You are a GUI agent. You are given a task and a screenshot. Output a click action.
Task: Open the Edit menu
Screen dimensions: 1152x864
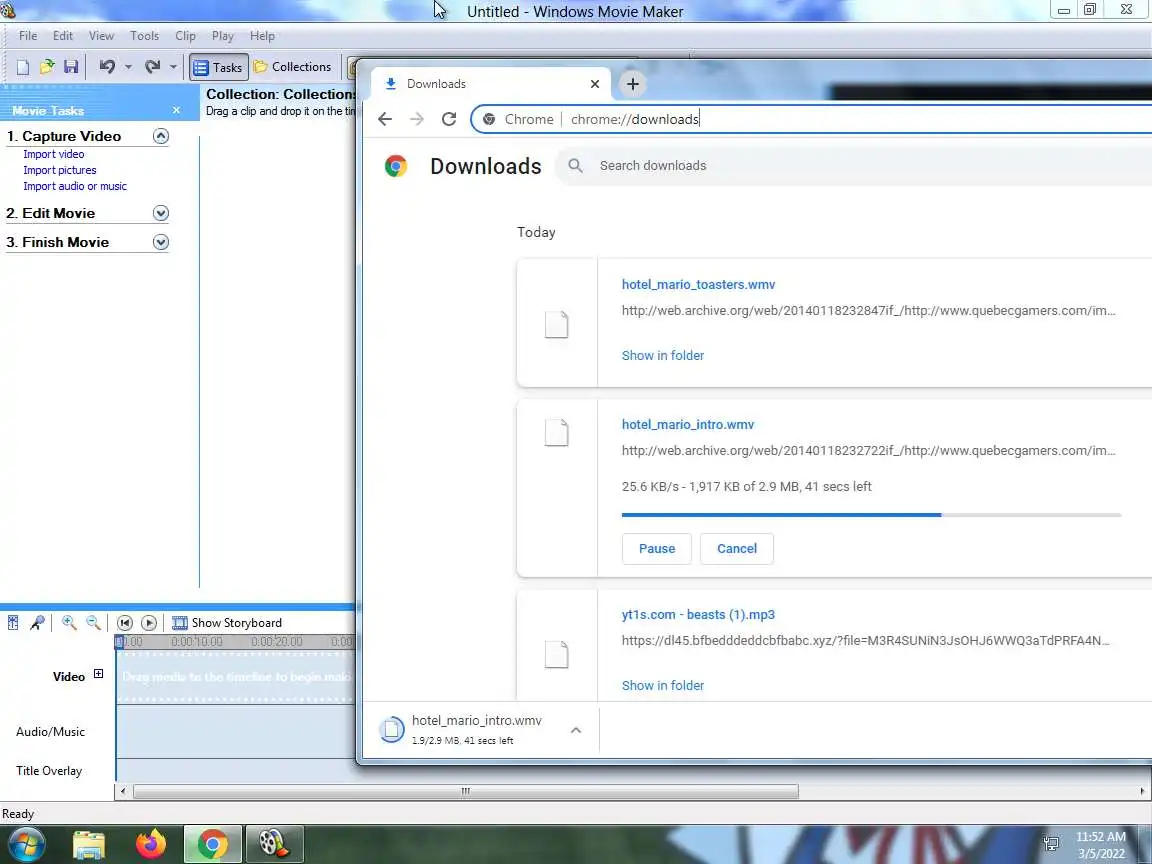tap(62, 36)
